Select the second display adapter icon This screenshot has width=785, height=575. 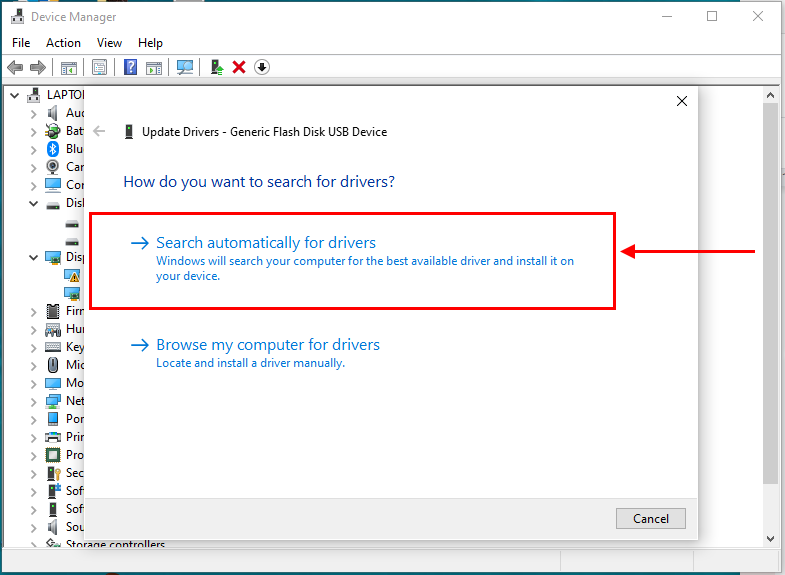(x=72, y=293)
